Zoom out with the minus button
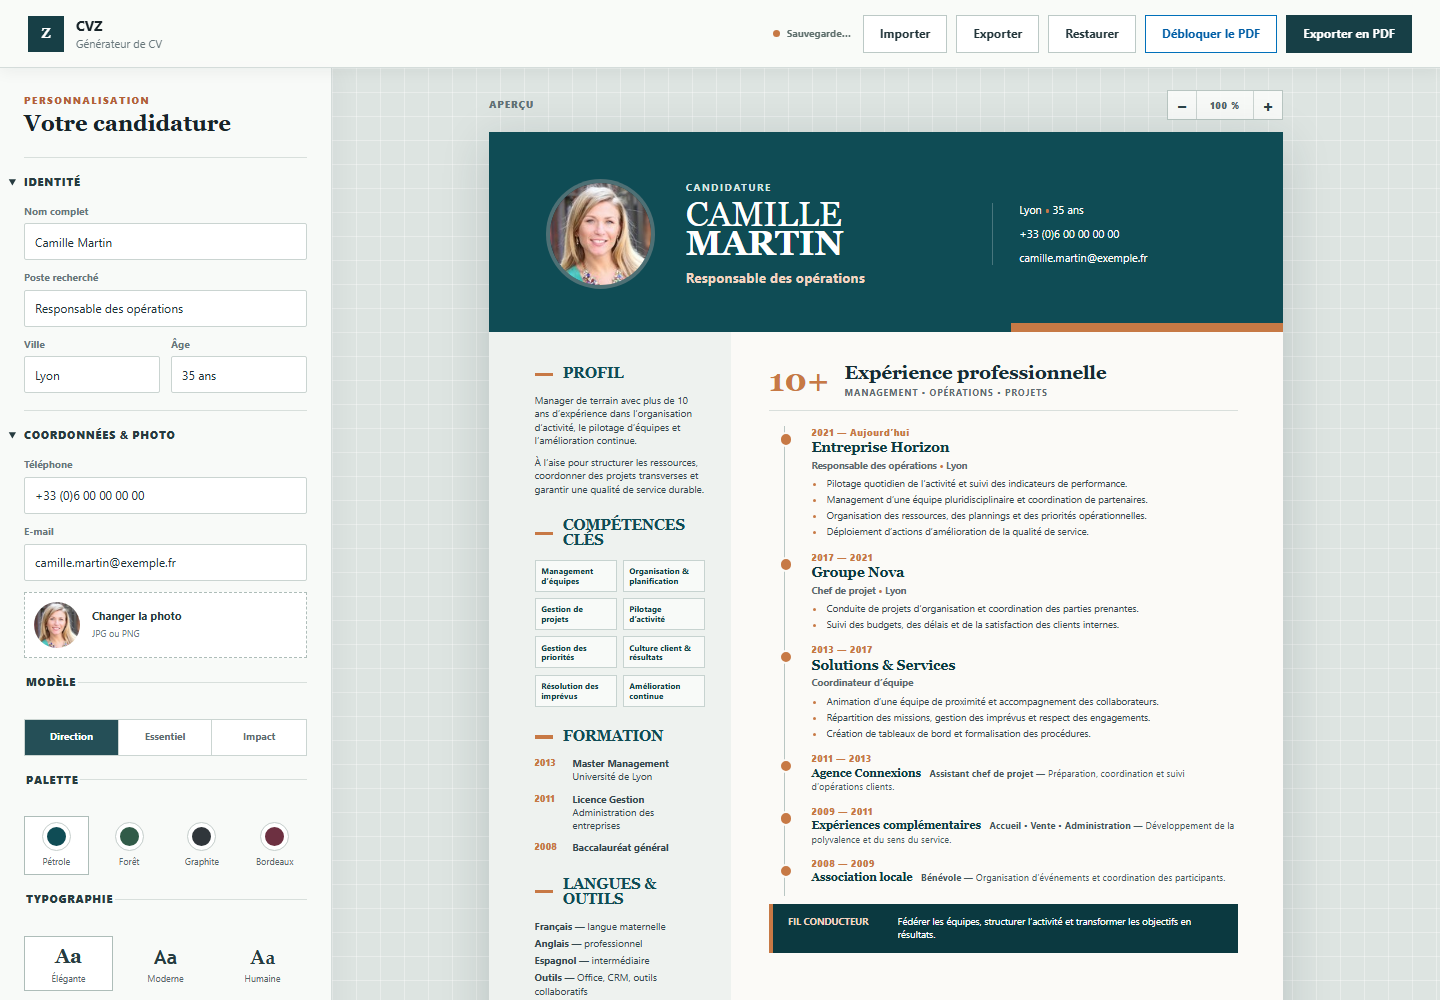Image resolution: width=1440 pixels, height=1000 pixels. [1182, 106]
